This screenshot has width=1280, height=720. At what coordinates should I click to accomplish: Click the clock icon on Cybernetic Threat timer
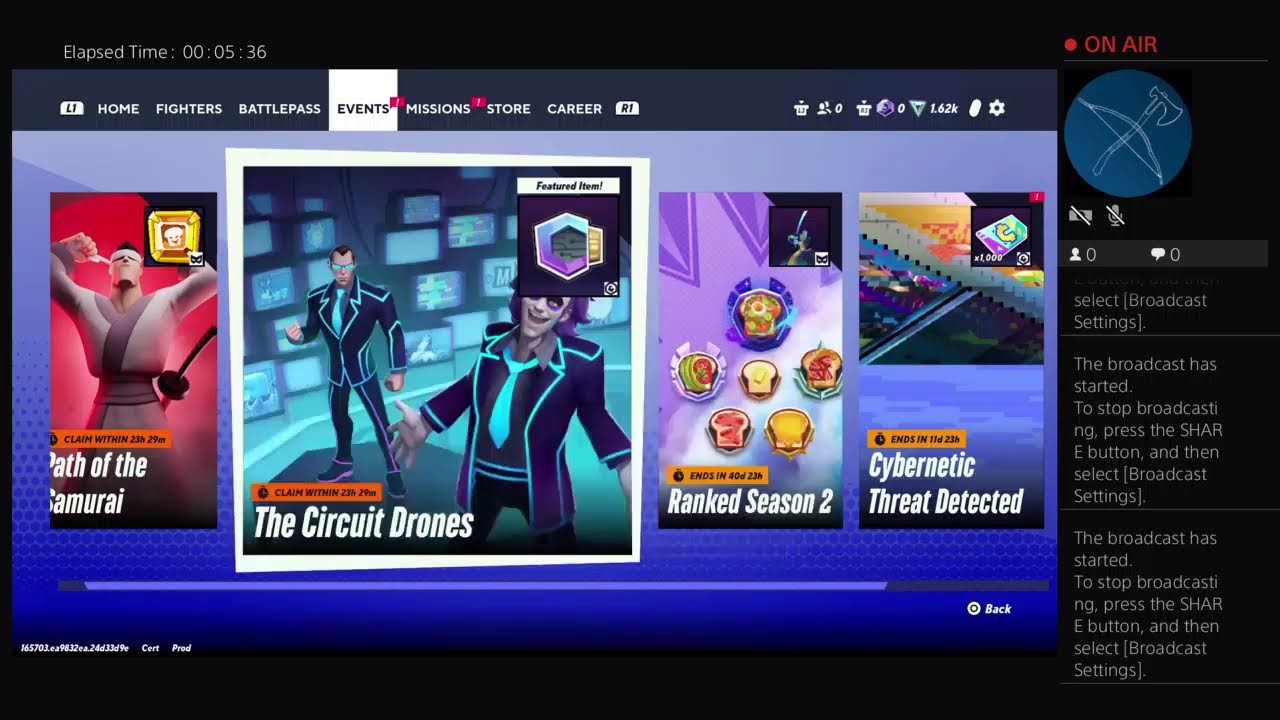coord(879,439)
